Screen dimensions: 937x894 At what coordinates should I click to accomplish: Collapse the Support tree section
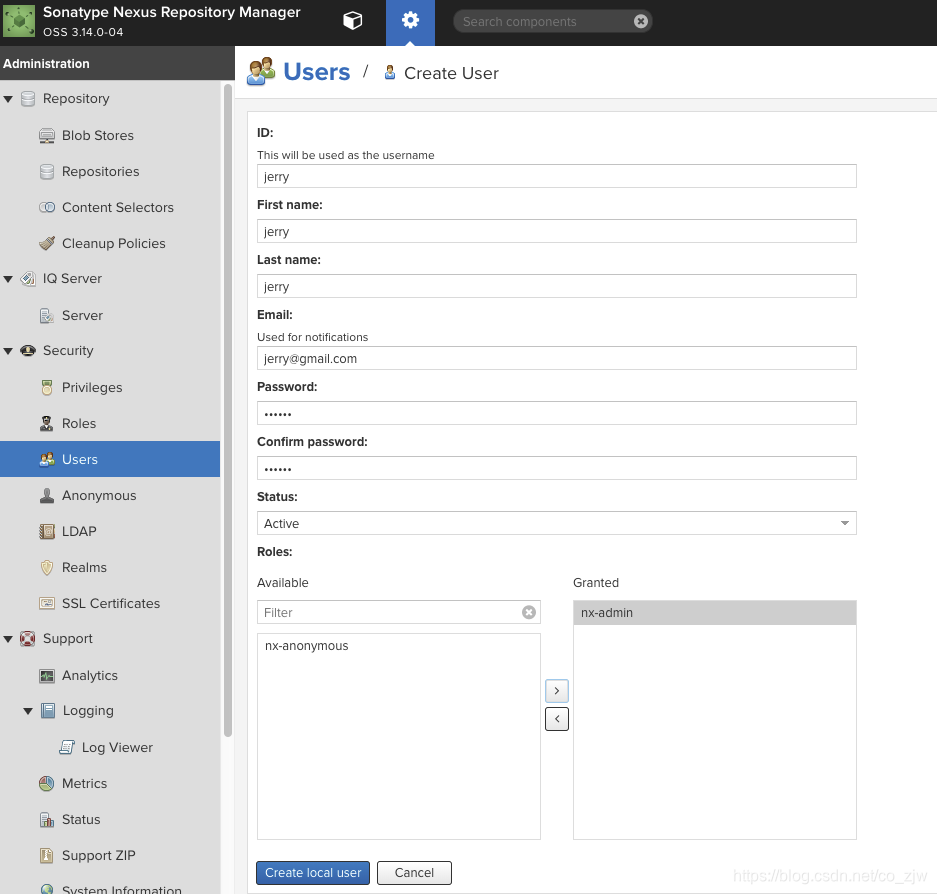click(8, 639)
